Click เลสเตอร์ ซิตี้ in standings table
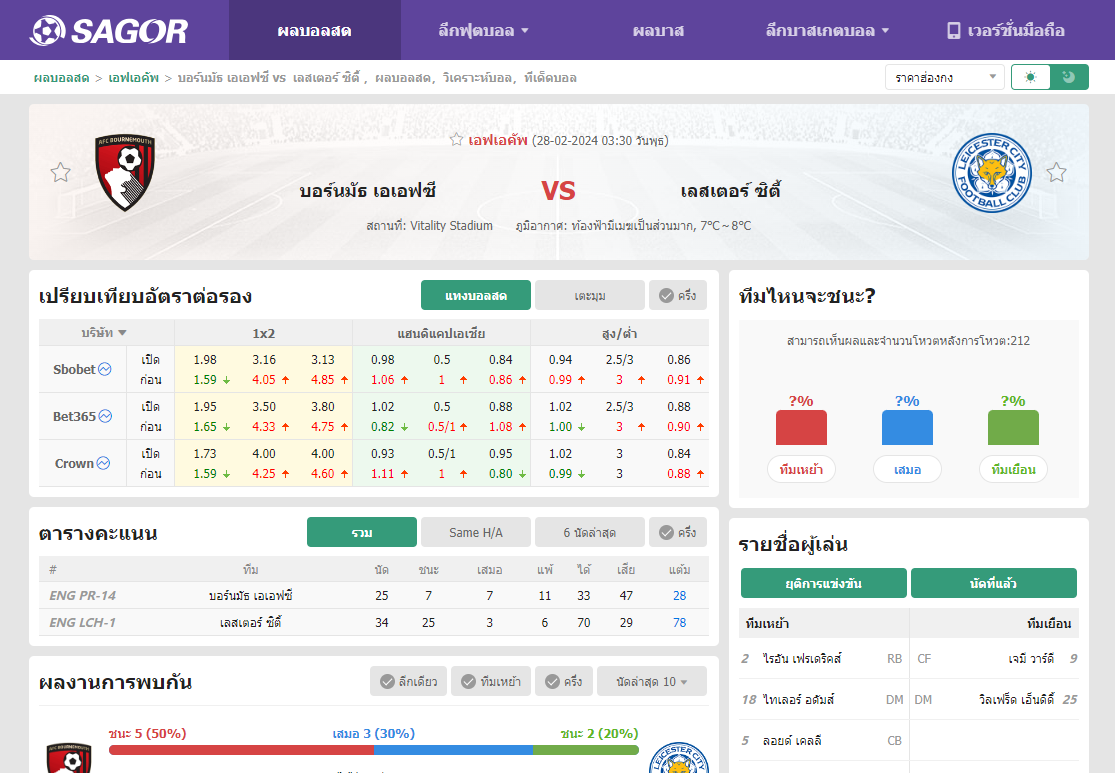 pos(250,622)
